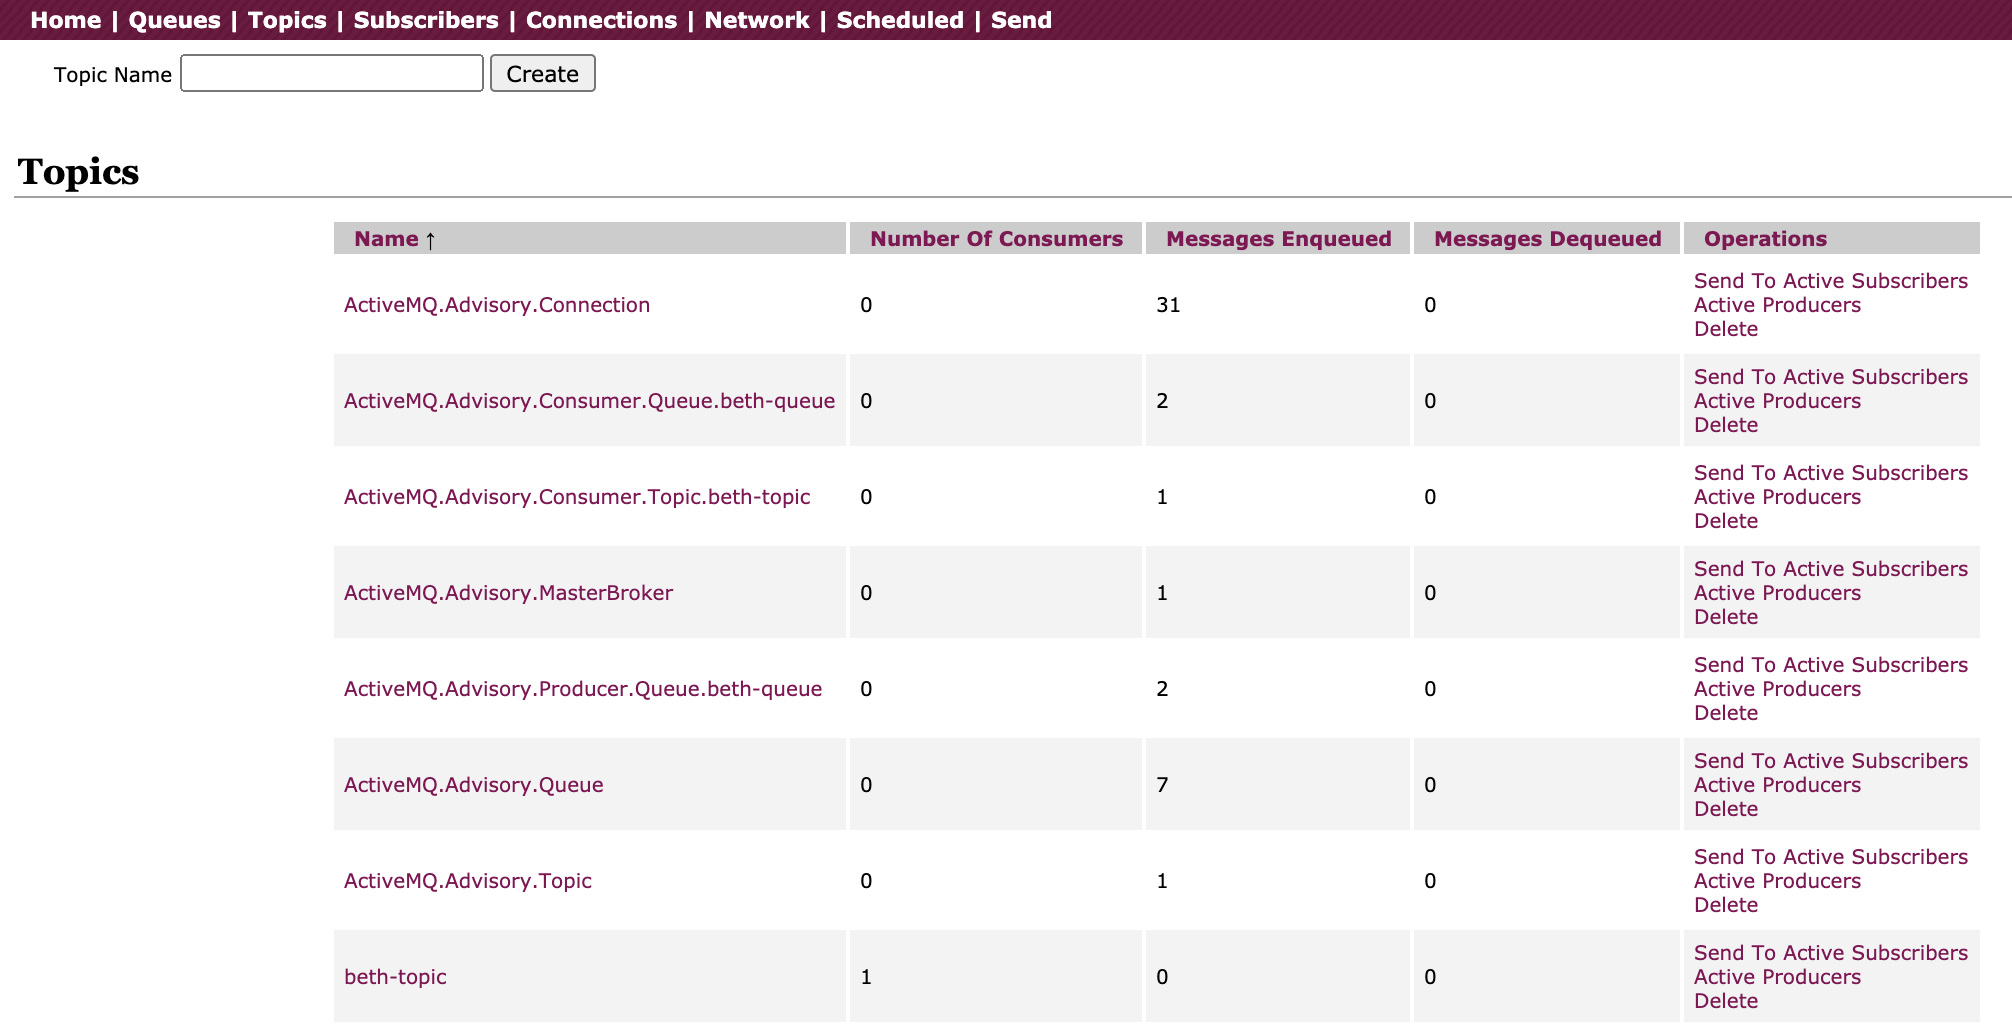This screenshot has height=1030, width=2012.
Task: Open ActiveMQ.Advisory.Consumer.Queue.beth-queue topic
Action: [x=589, y=401]
